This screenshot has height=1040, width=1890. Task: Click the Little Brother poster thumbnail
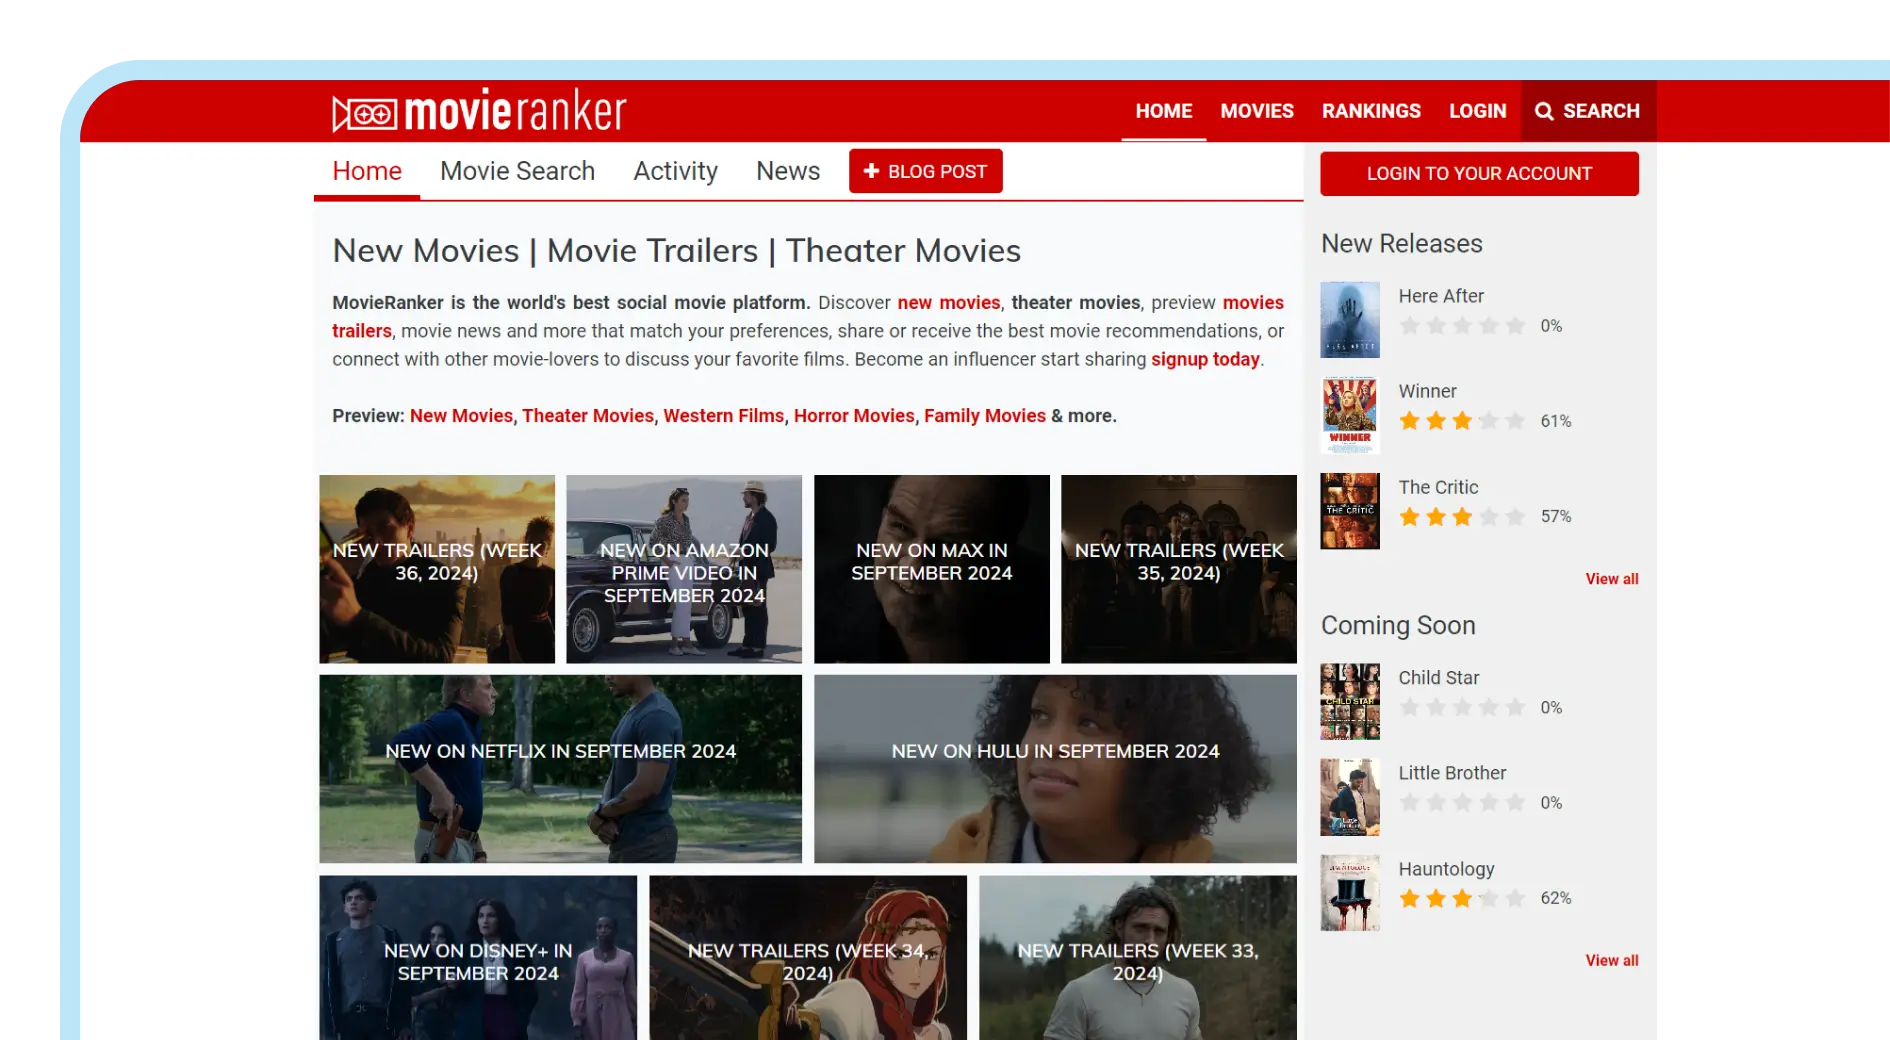click(x=1350, y=797)
